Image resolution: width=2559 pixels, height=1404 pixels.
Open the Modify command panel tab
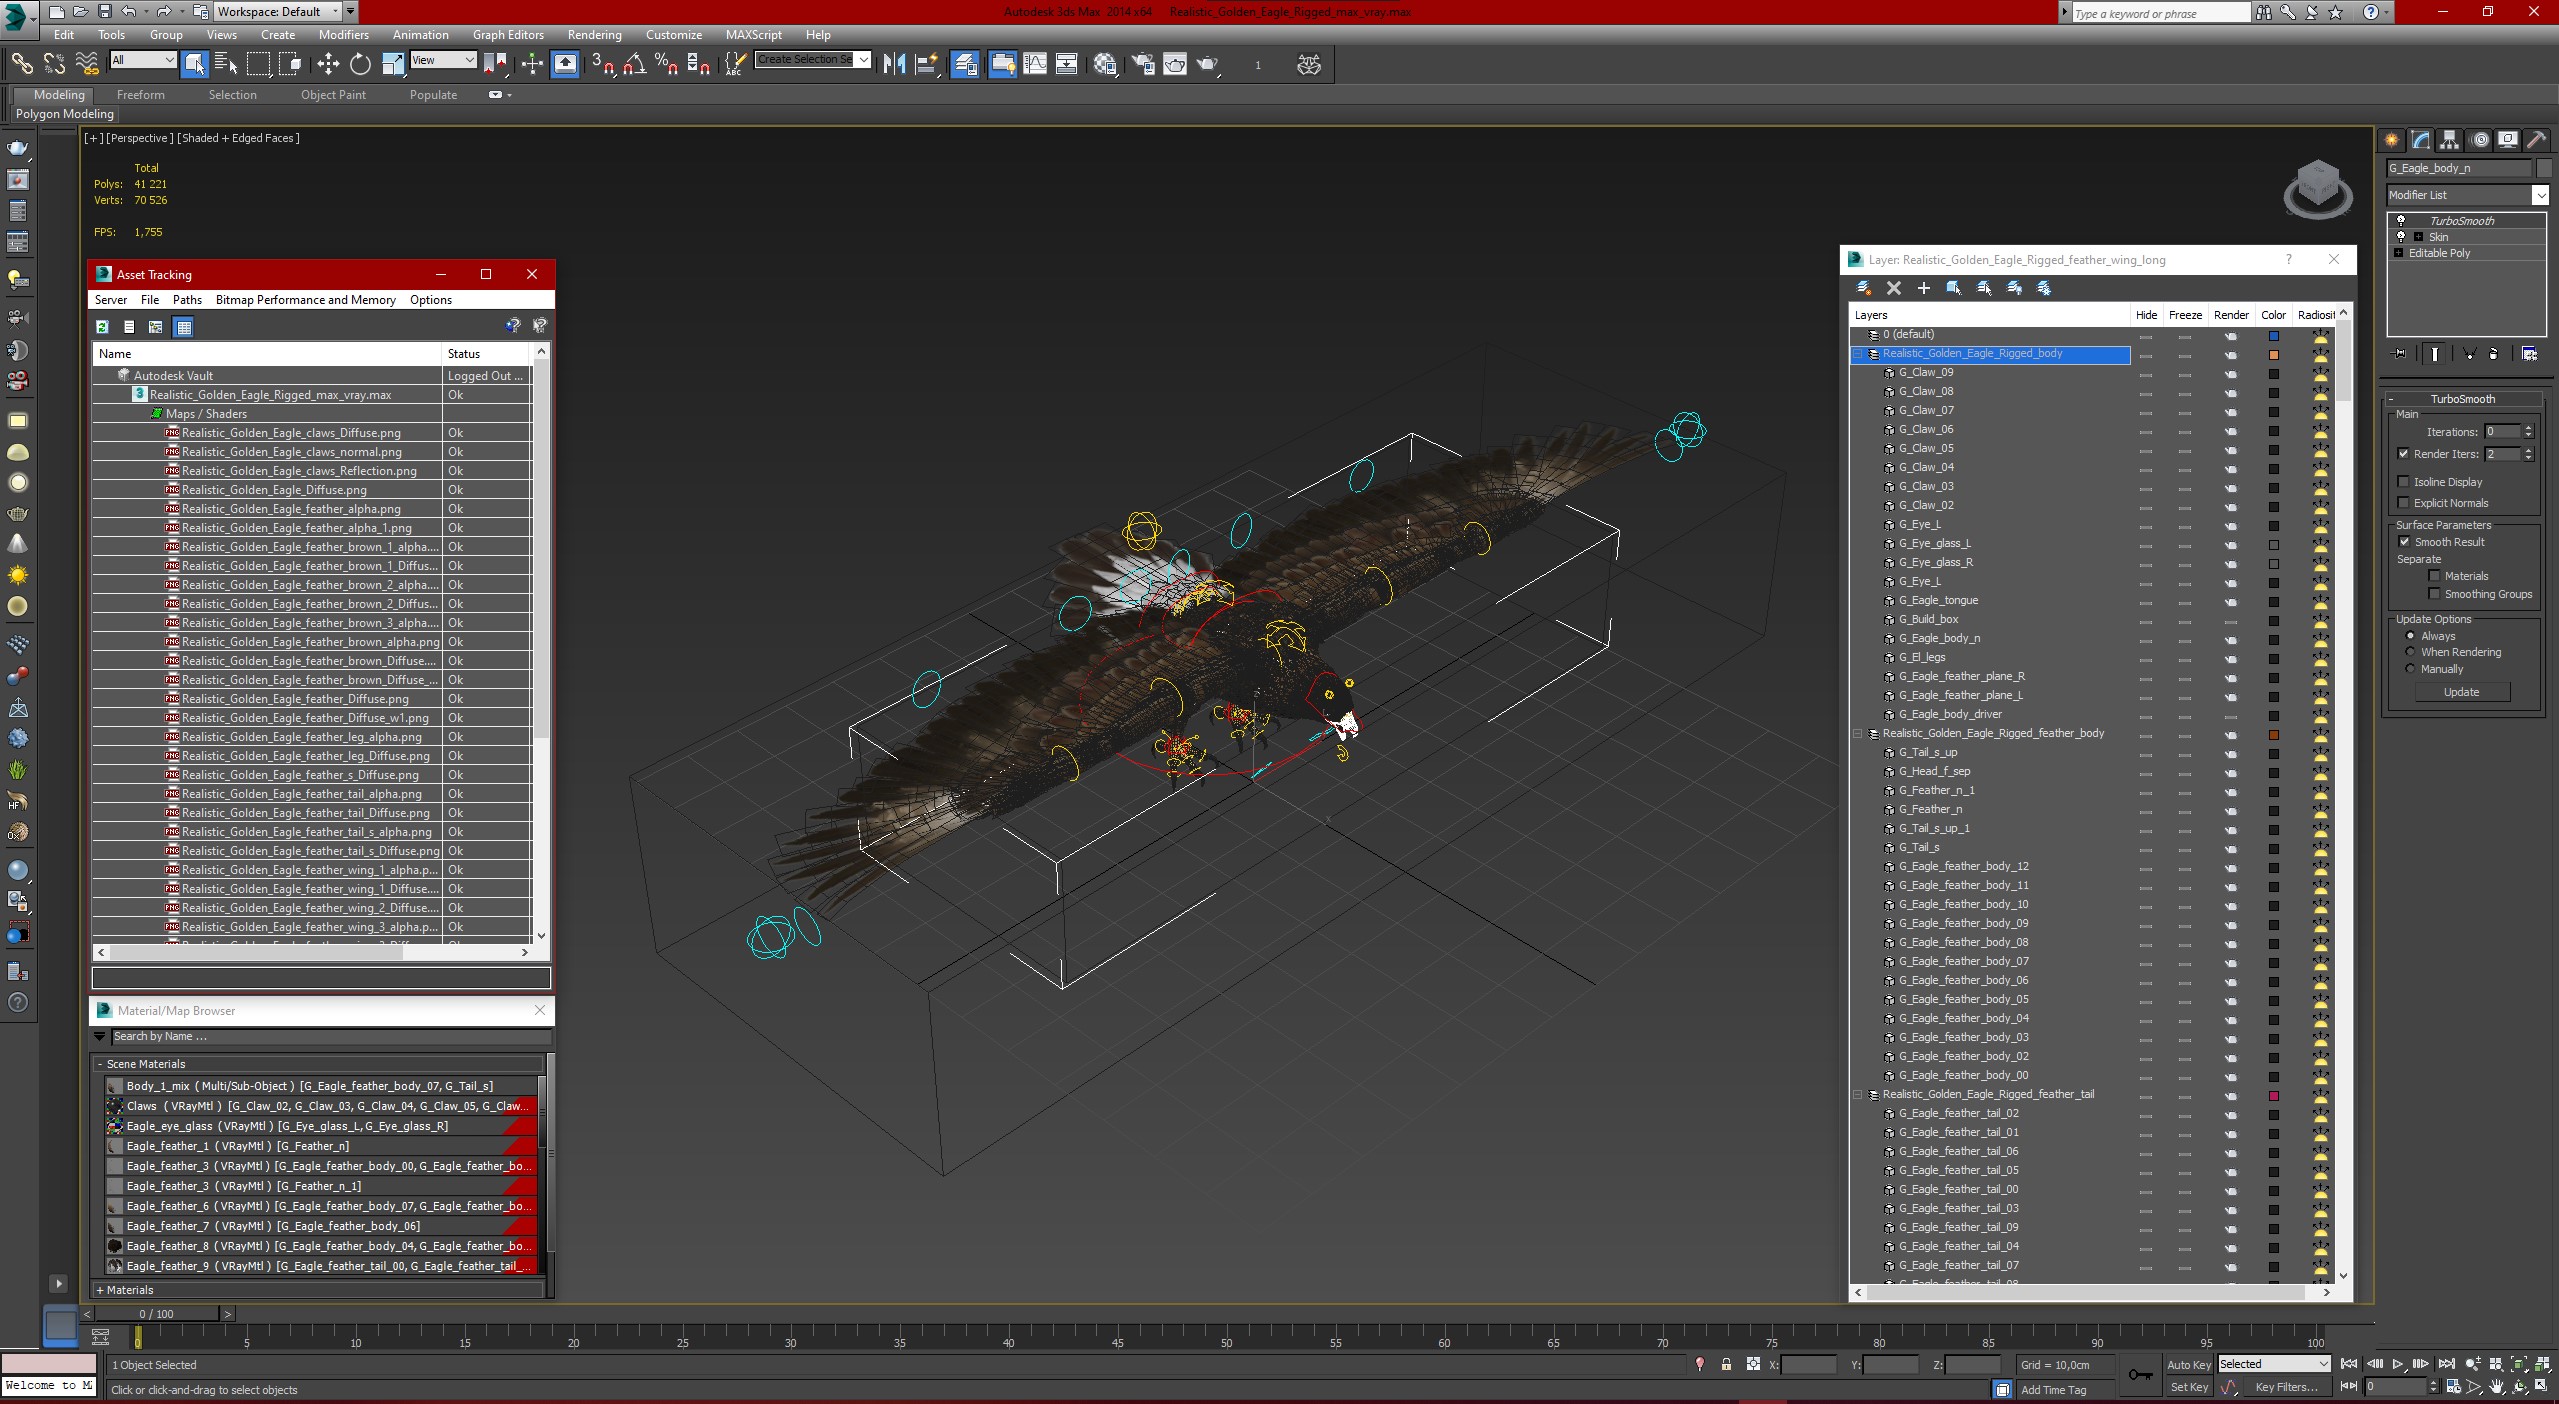tap(2420, 140)
